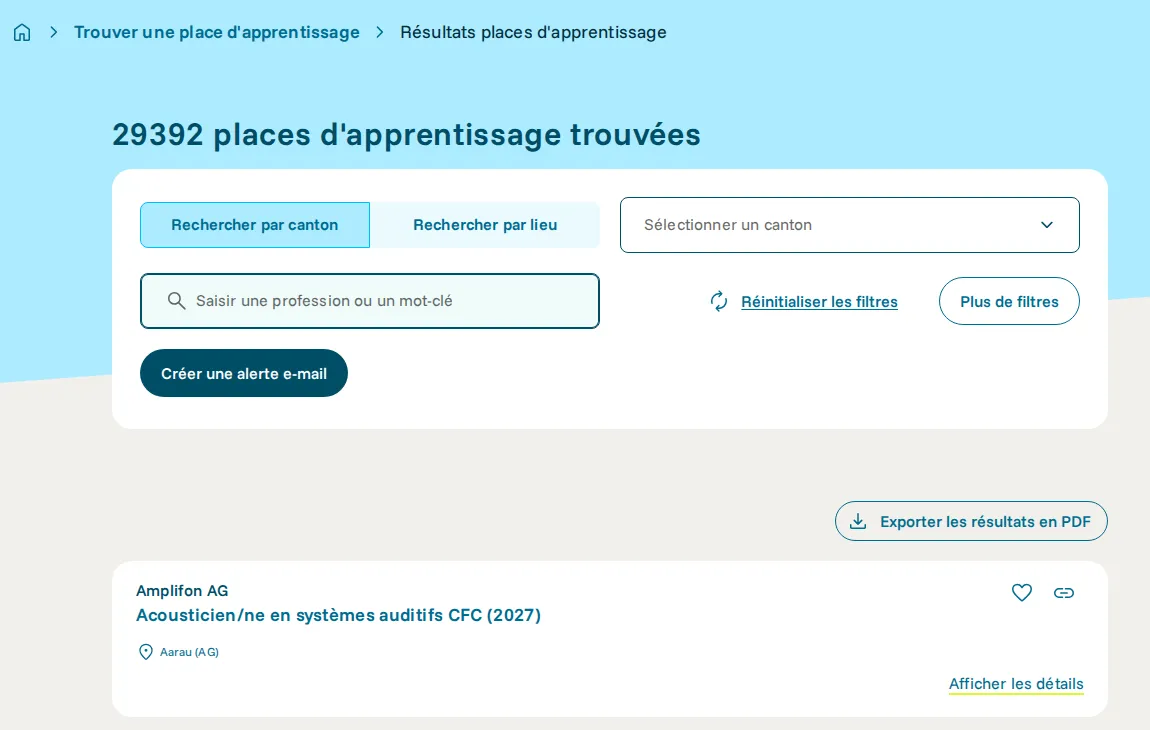Screen dimensions: 1150x730
Task: Click the '29392 places d'apprentissage trouvées' heading
Action: [x=406, y=134]
